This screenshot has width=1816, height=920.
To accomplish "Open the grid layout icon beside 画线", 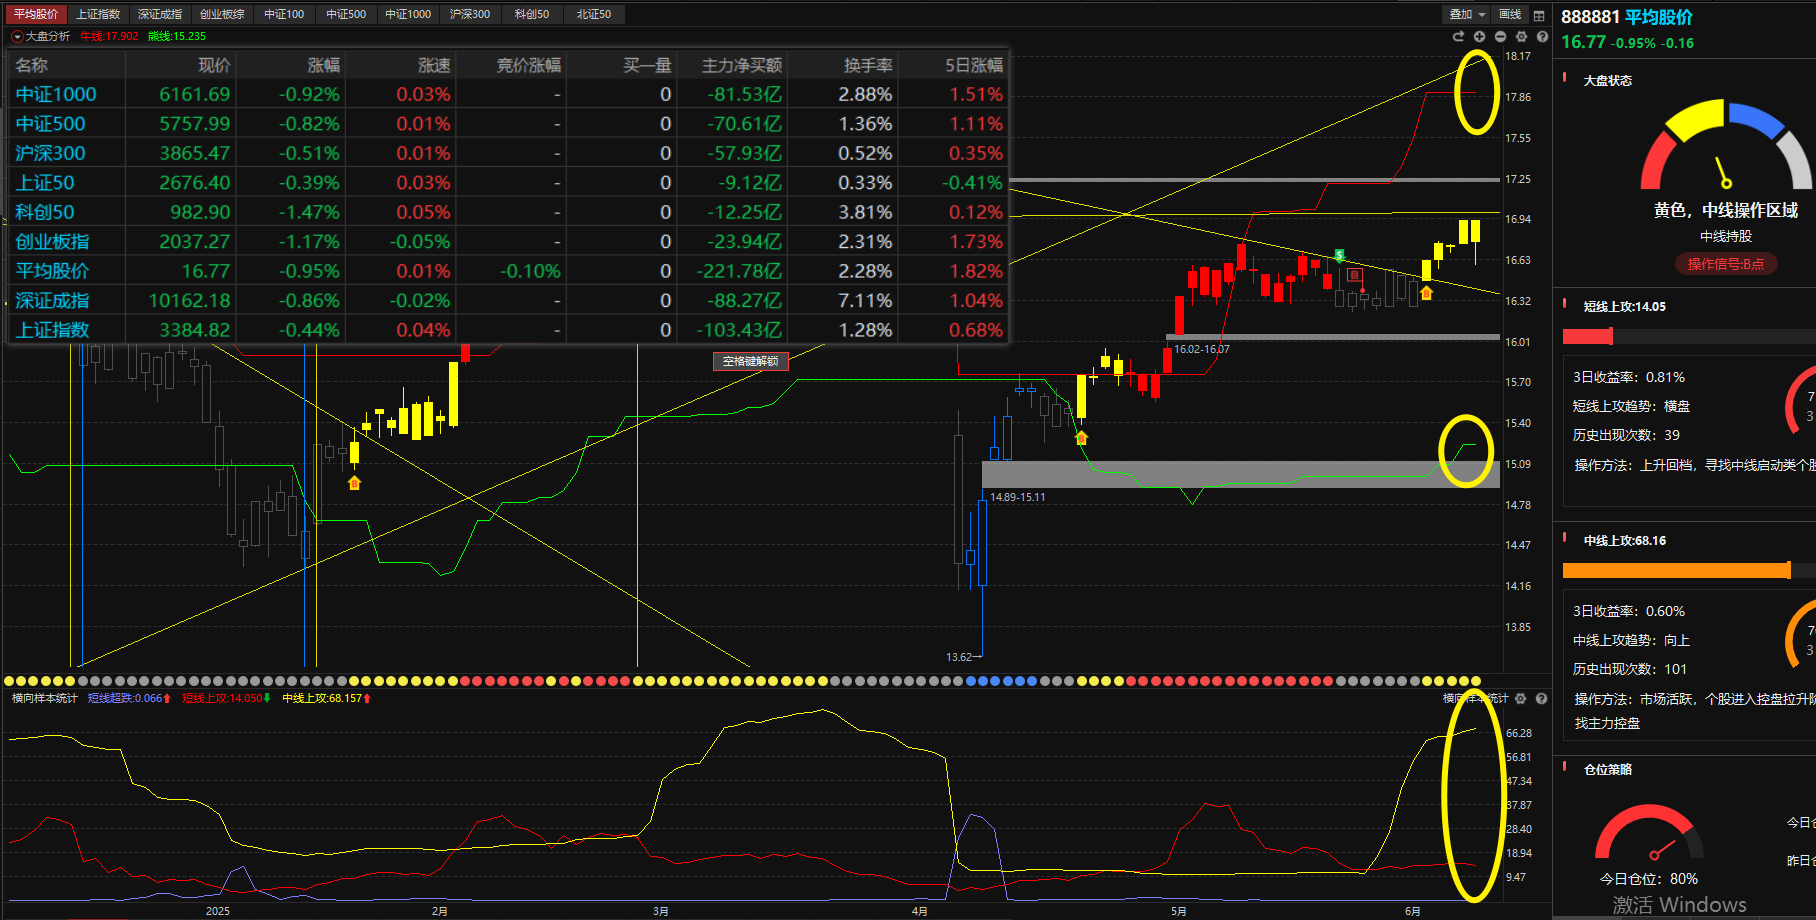I will pyautogui.click(x=1539, y=15).
